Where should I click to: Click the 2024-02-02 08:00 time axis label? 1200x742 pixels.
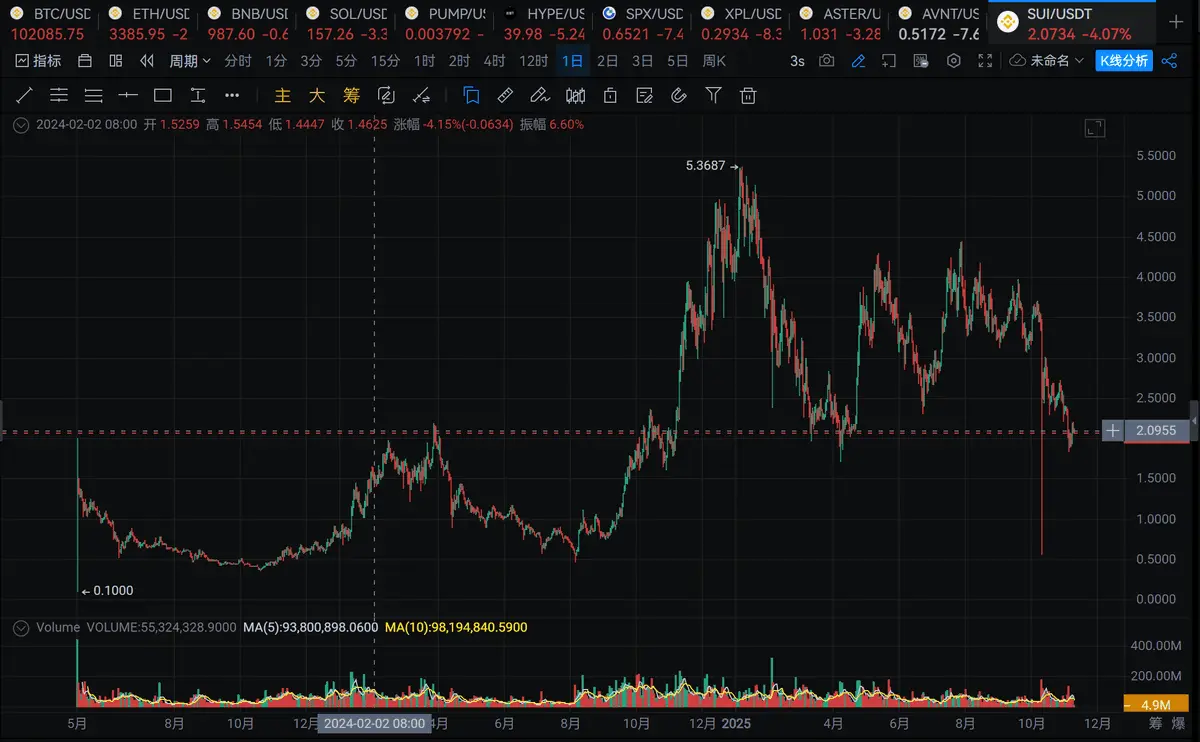point(375,723)
